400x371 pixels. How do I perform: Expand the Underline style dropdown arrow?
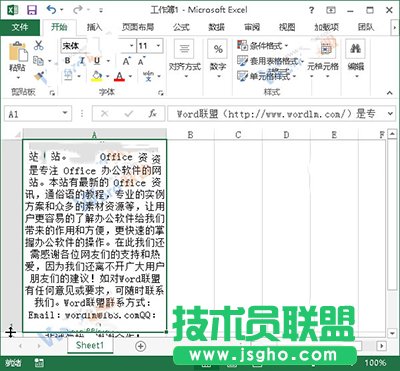coord(108,61)
